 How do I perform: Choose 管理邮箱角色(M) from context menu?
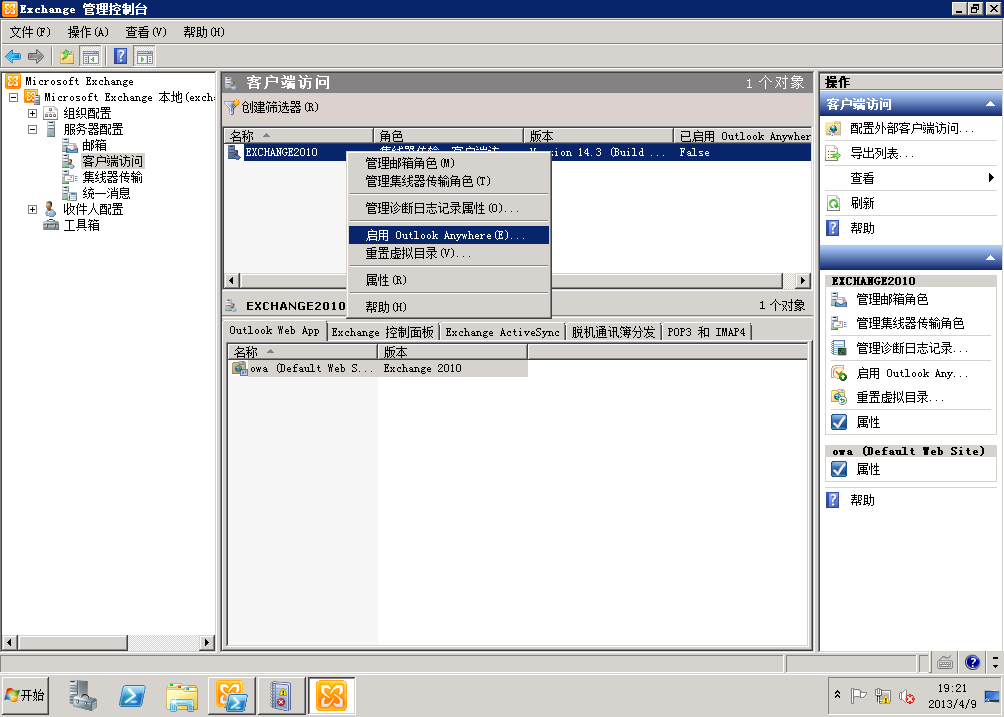pyautogui.click(x=449, y=163)
